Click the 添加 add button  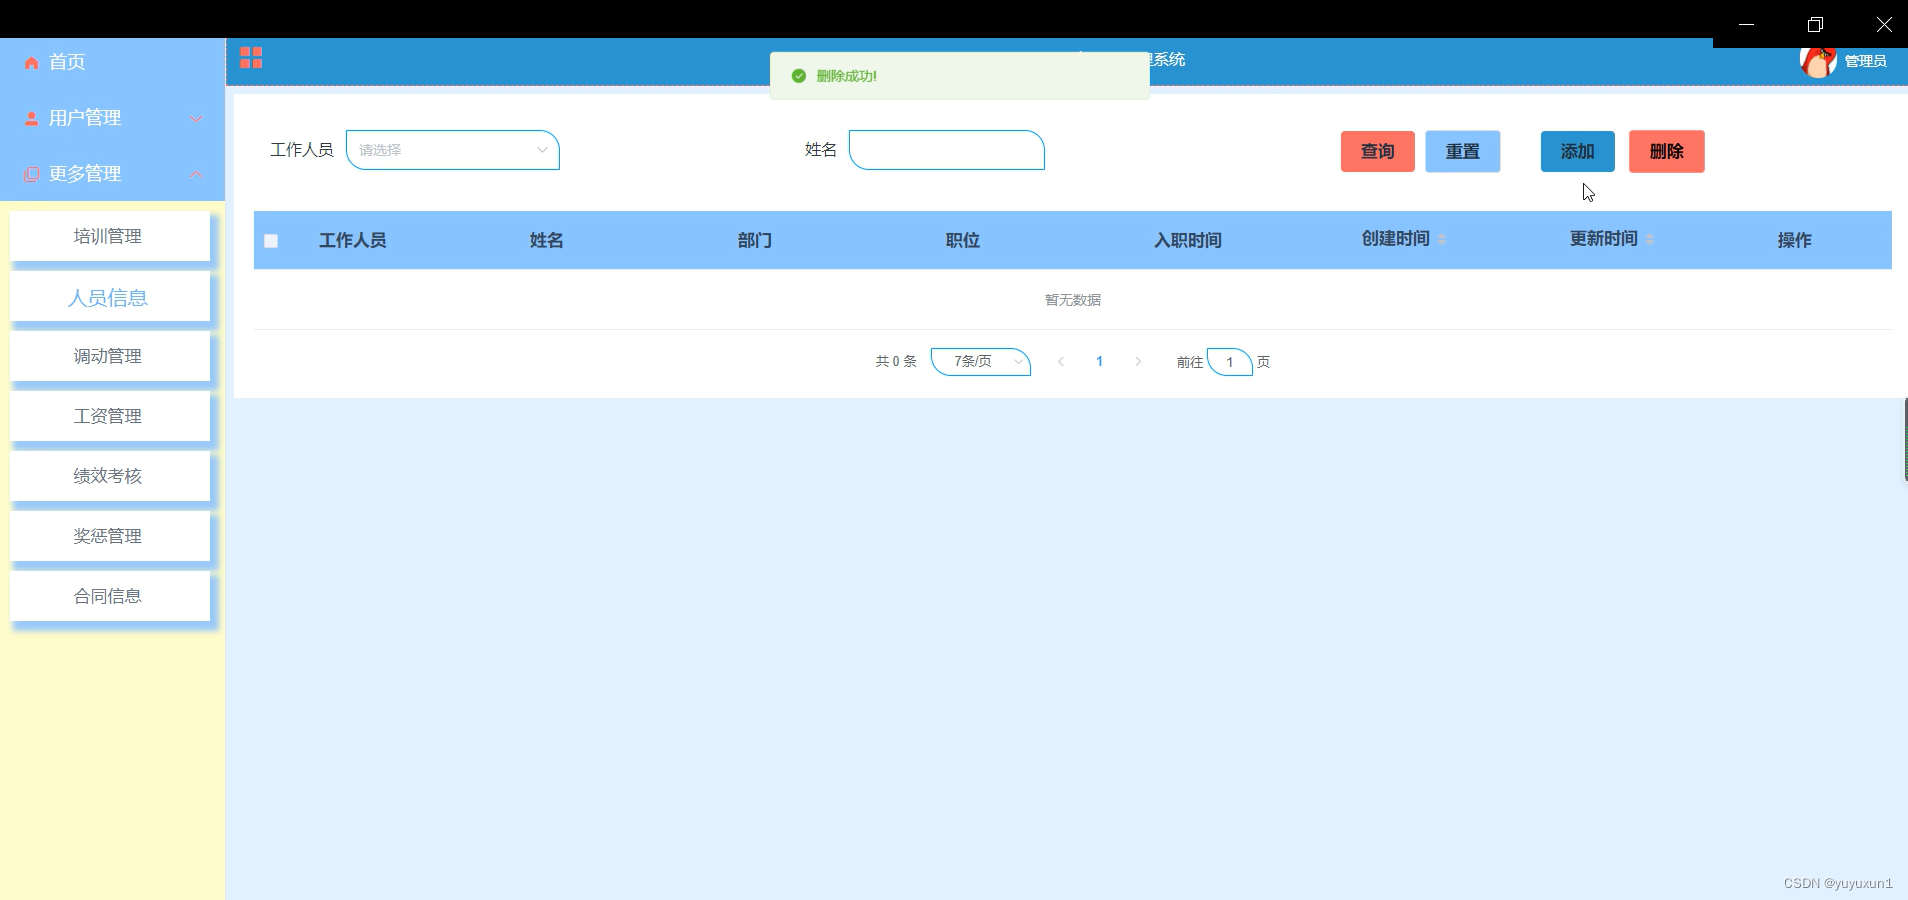coord(1578,152)
